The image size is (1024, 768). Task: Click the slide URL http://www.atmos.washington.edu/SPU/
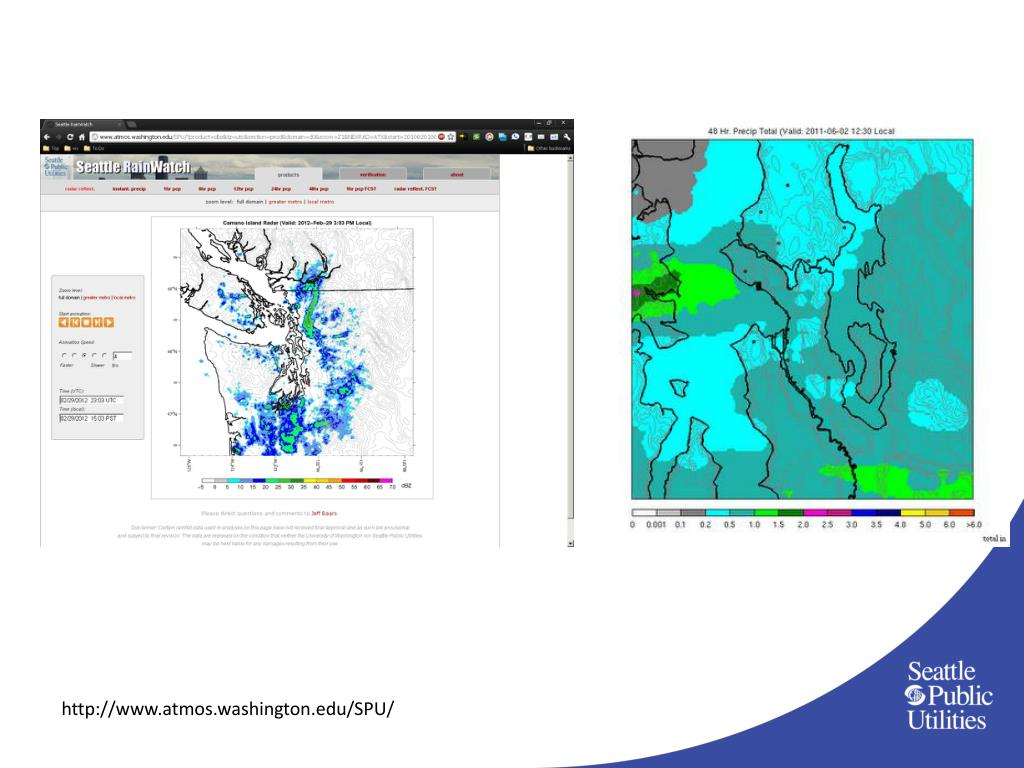click(228, 709)
